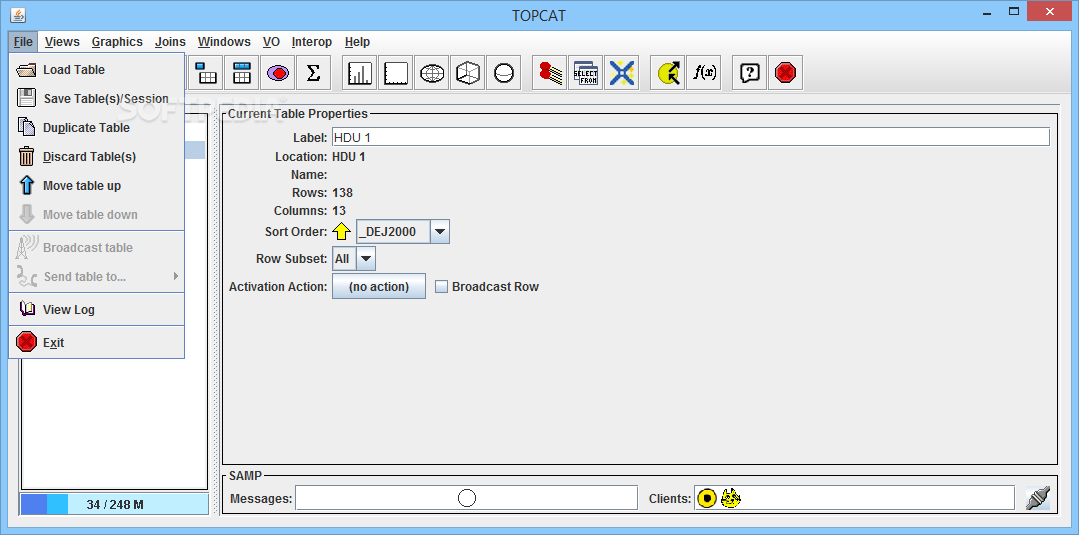The image size is (1079, 535).
Task: Select the hub client icon in Clients
Action: [x=707, y=498]
